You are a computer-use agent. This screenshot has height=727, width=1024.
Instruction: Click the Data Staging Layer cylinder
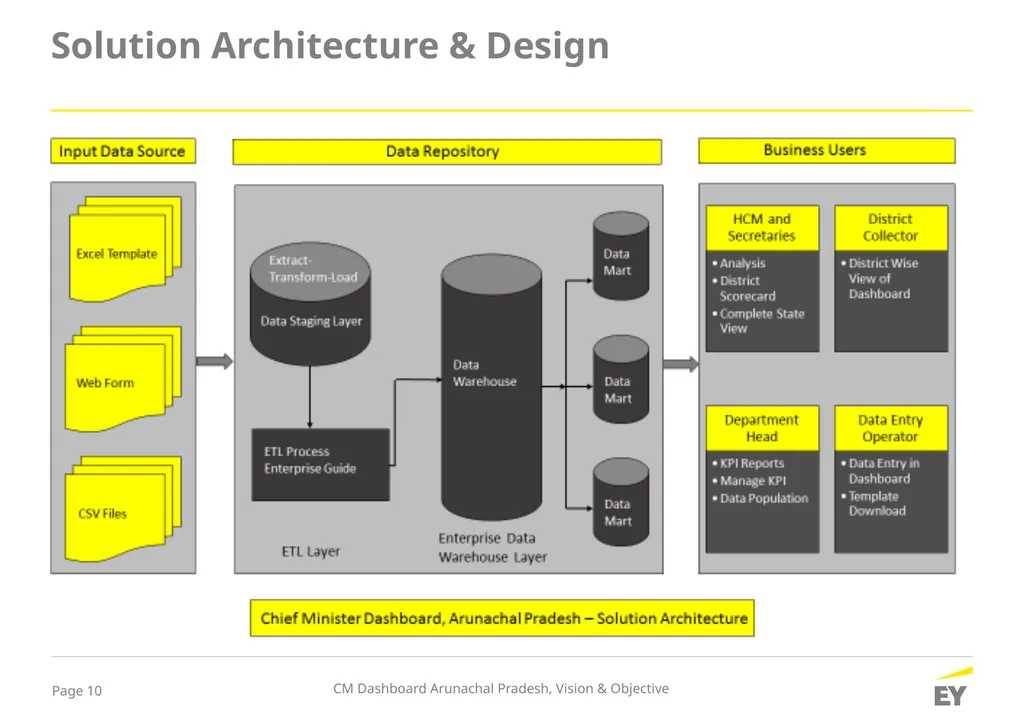(x=310, y=304)
